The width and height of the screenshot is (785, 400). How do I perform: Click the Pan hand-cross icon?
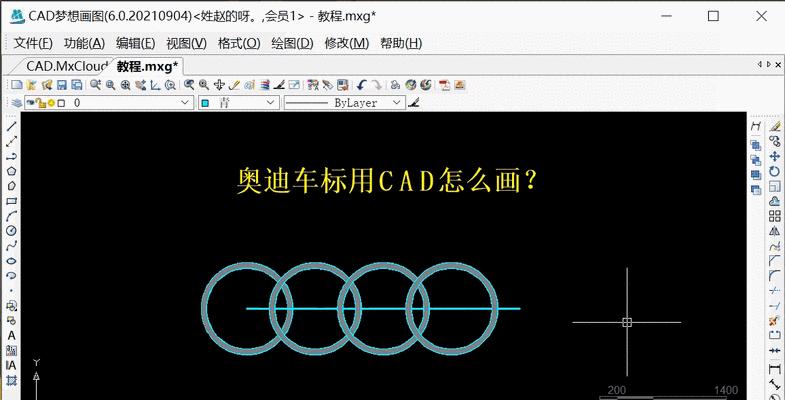[219, 85]
